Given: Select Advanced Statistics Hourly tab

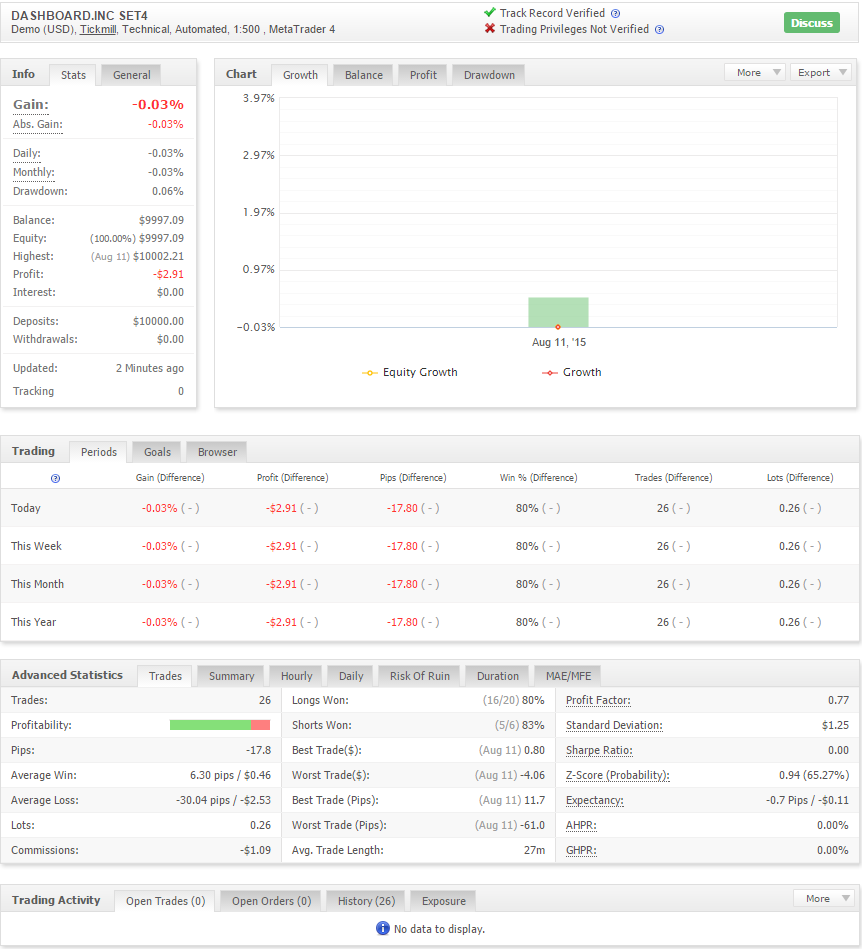Looking at the screenshot, I should coord(296,676).
